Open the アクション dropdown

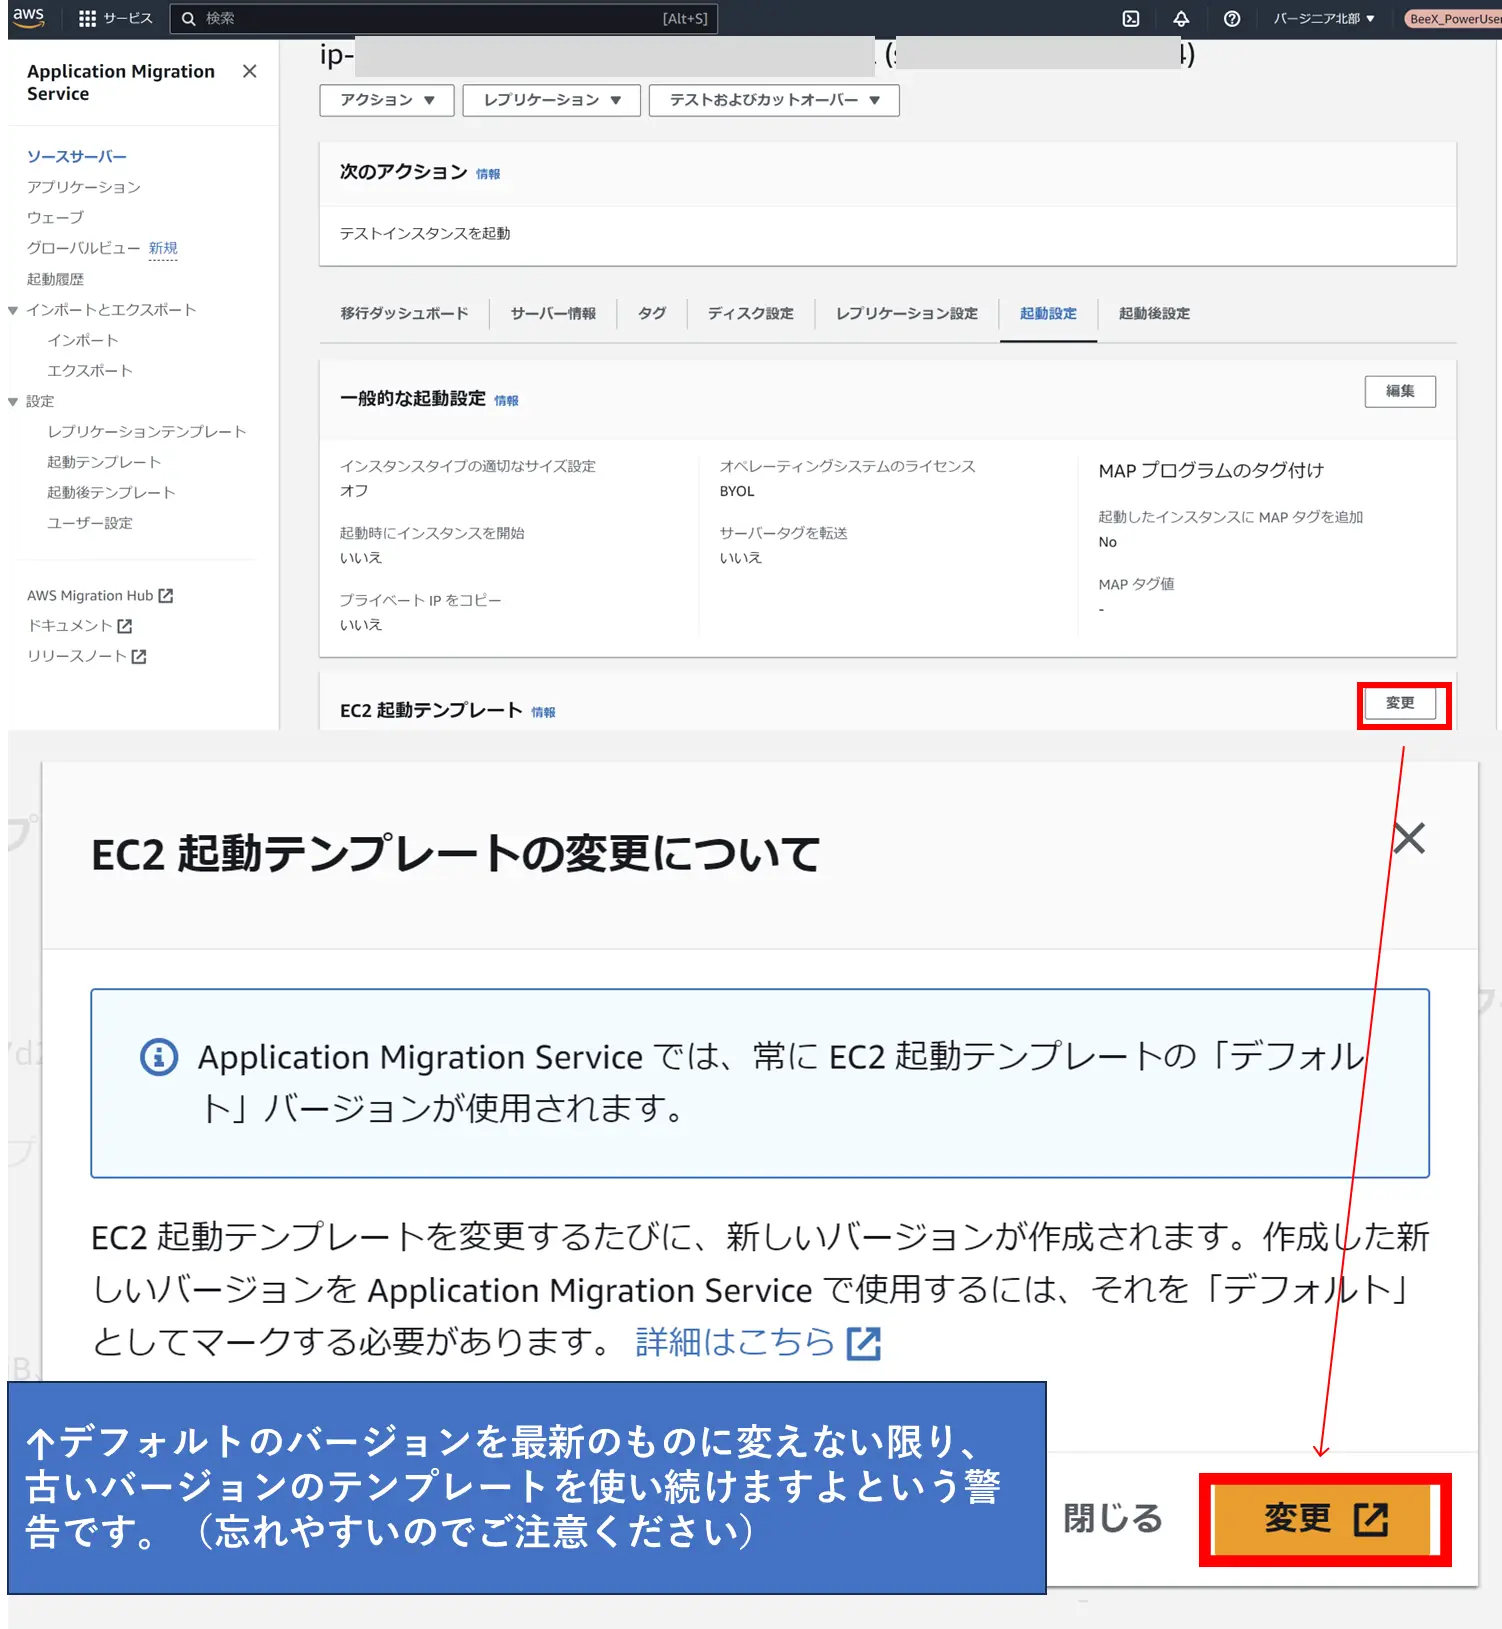[387, 100]
